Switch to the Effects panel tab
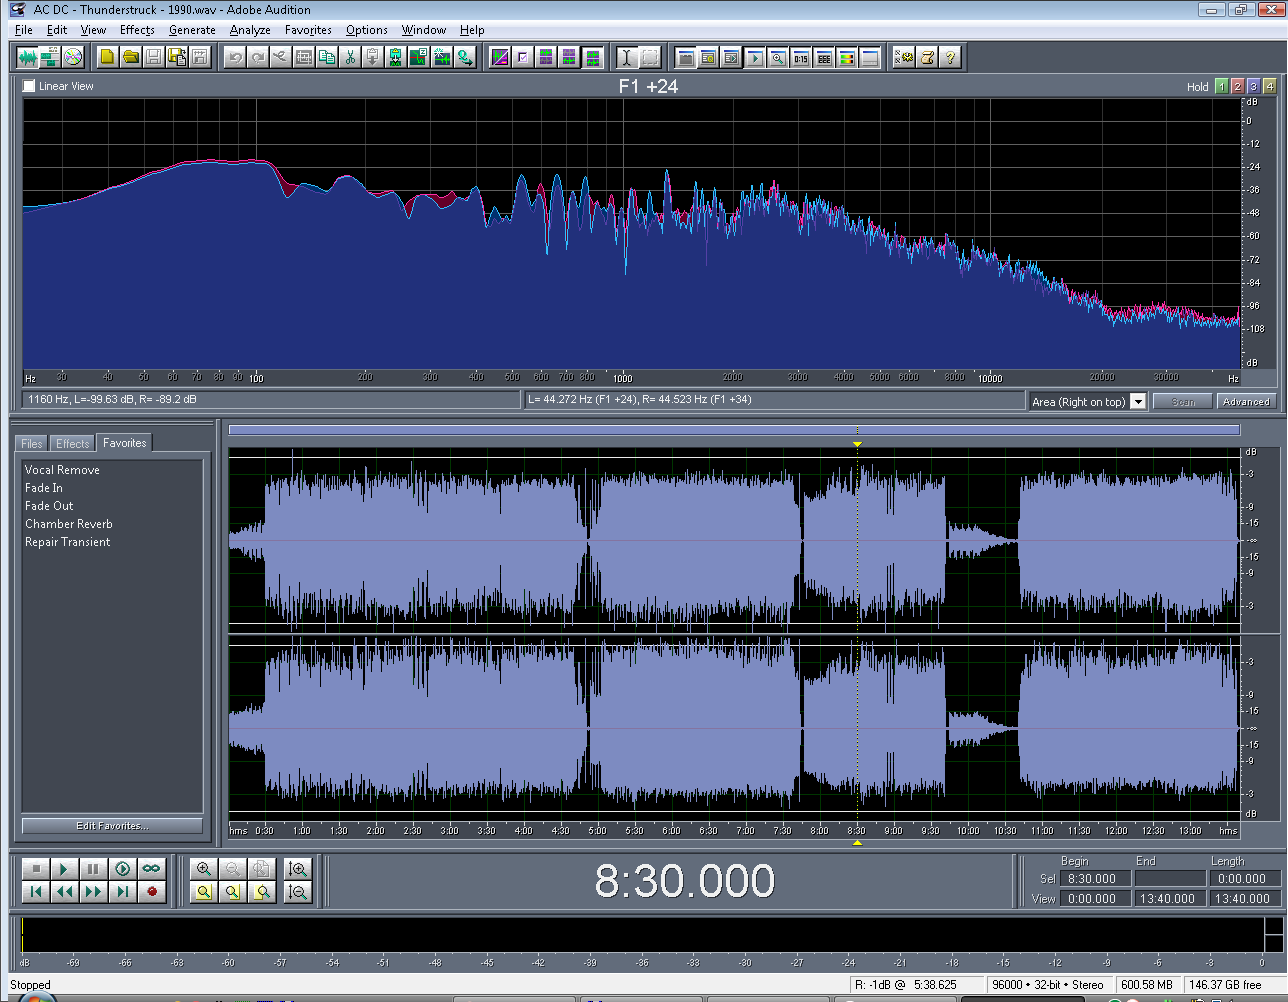 pyautogui.click(x=72, y=443)
